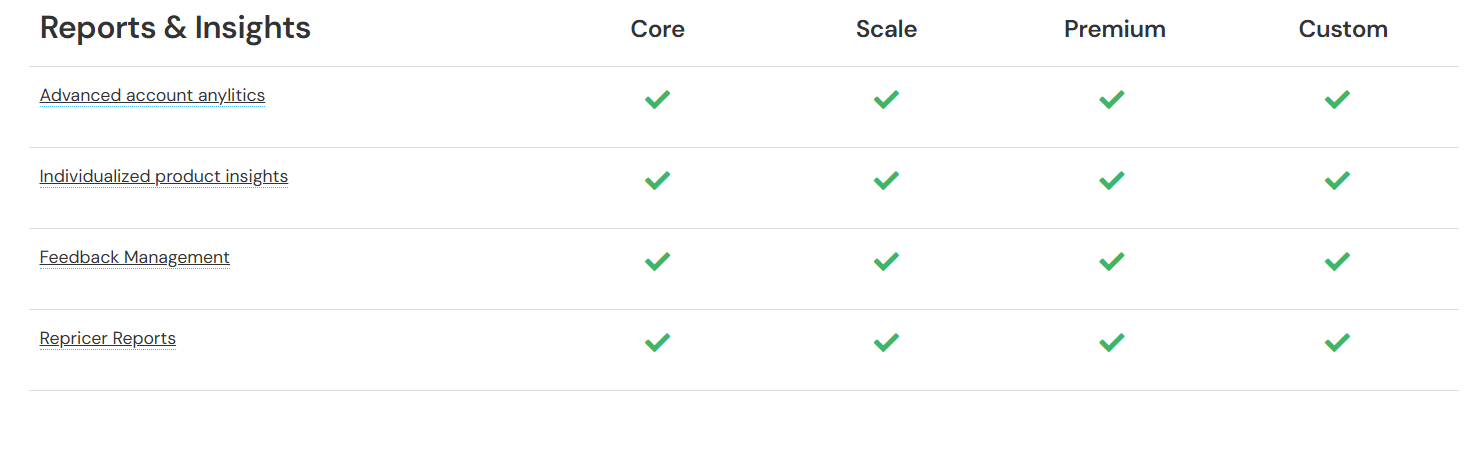Click Core checkmark for Repricer Reports
This screenshot has height=468, width=1475.
click(x=657, y=343)
